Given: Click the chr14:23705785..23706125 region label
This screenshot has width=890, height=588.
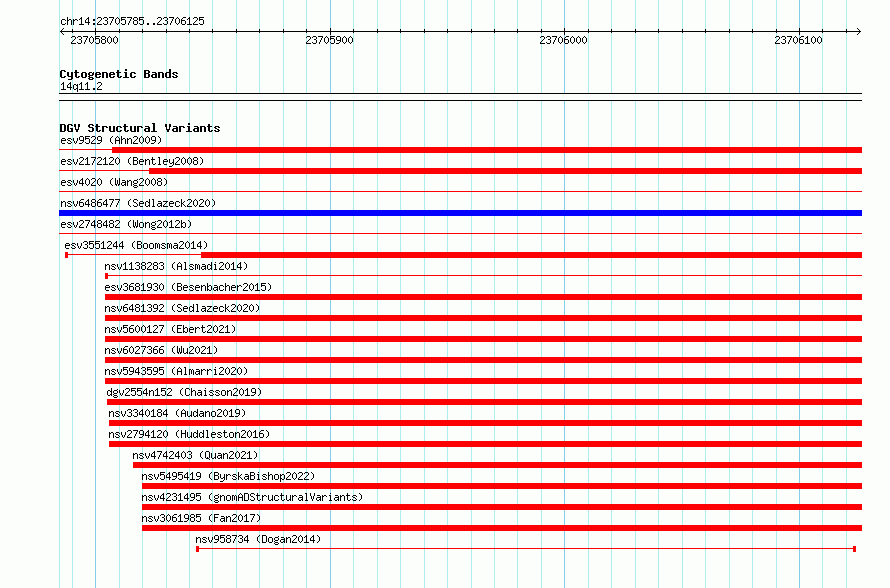Looking at the screenshot, I should click(132, 21).
